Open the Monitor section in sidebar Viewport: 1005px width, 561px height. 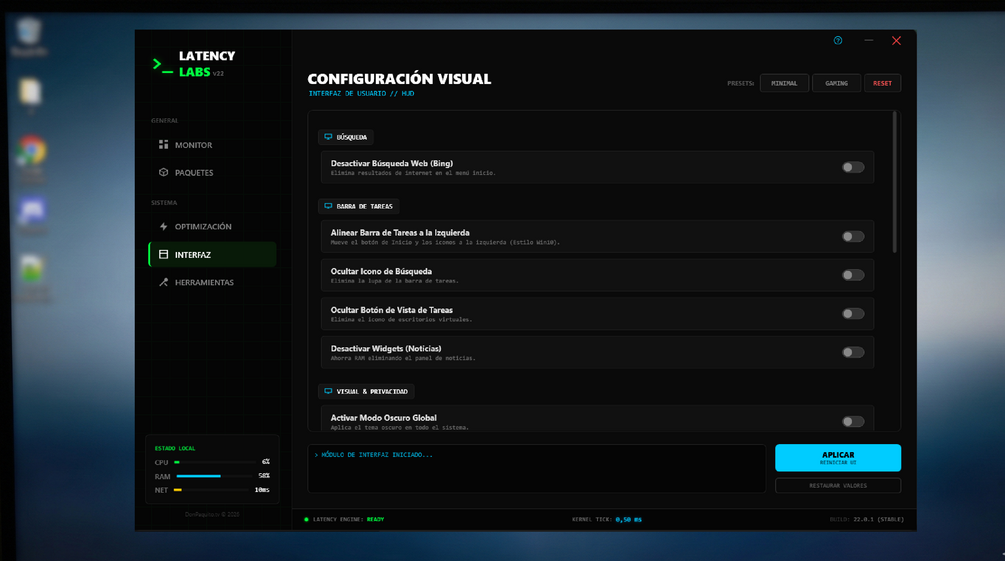(212, 145)
